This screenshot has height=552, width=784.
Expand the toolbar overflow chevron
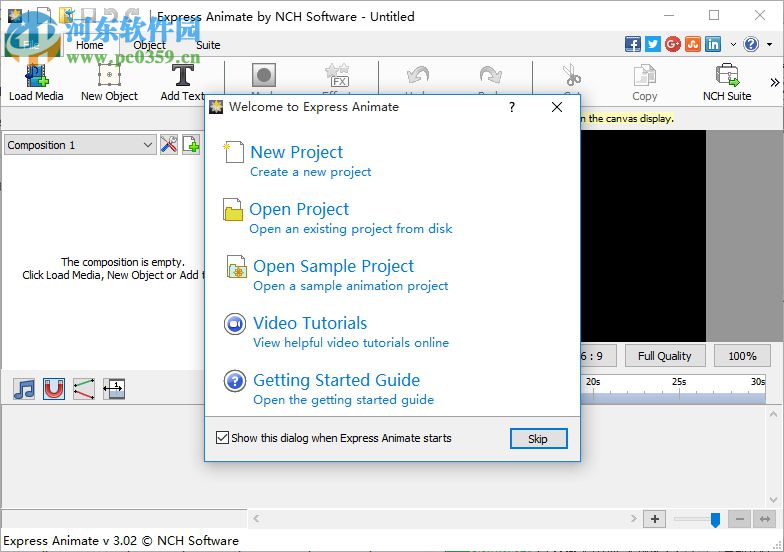coord(774,82)
